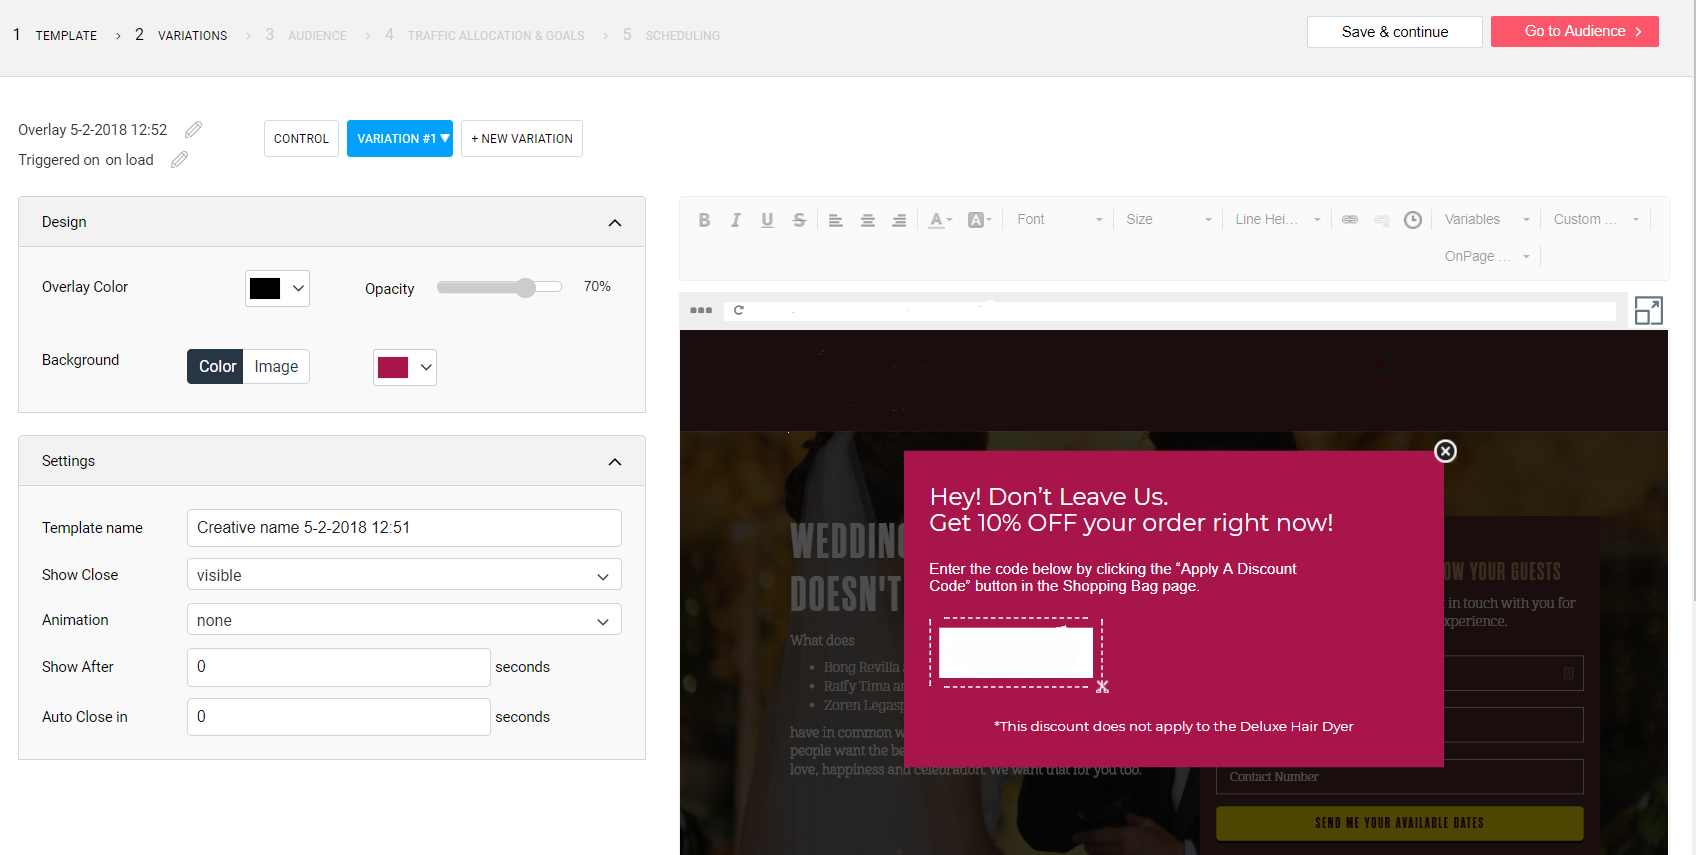Click the Opacity slider handle
This screenshot has height=855, width=1696.
click(x=526, y=288)
